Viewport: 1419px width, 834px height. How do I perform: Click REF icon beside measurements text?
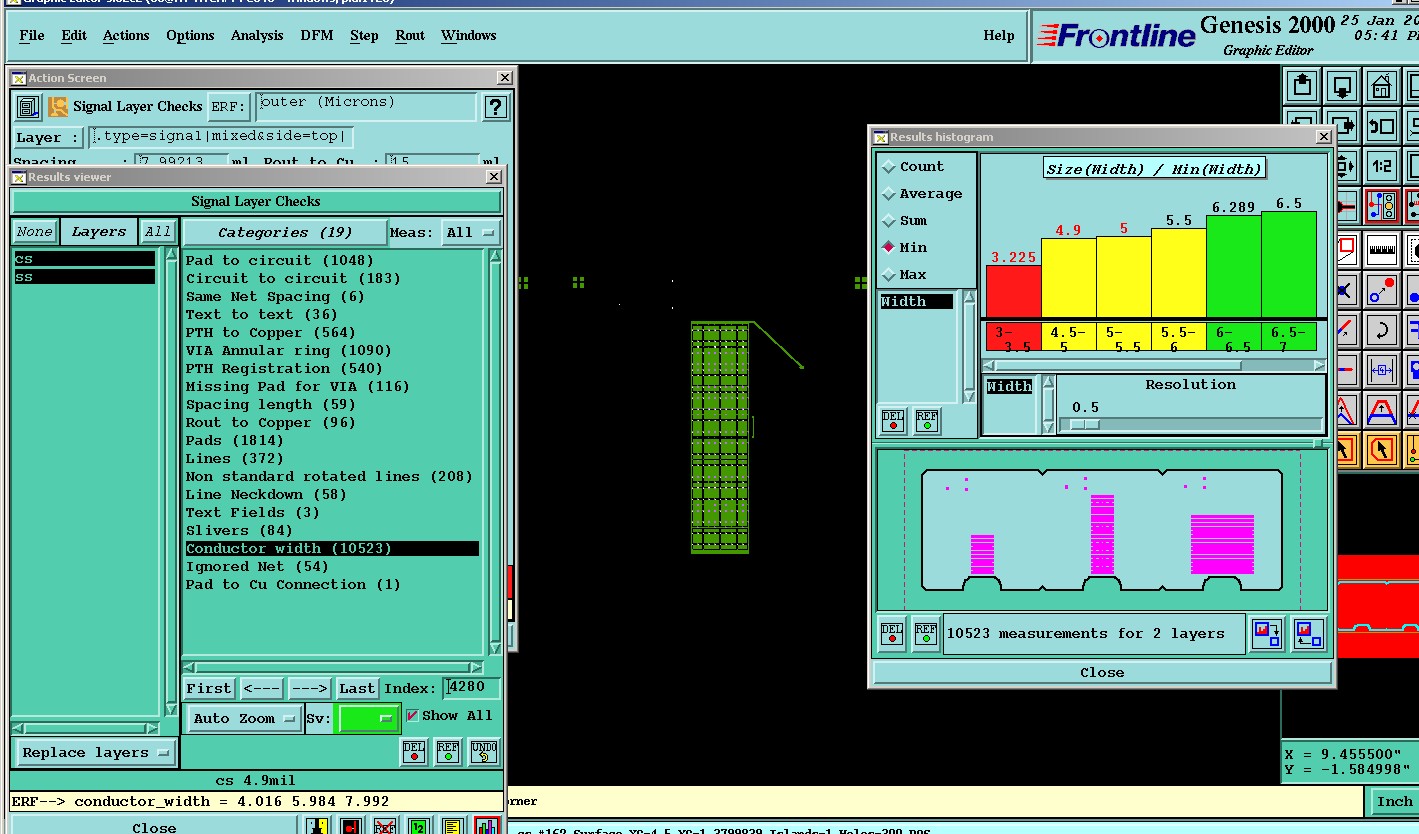click(x=926, y=634)
